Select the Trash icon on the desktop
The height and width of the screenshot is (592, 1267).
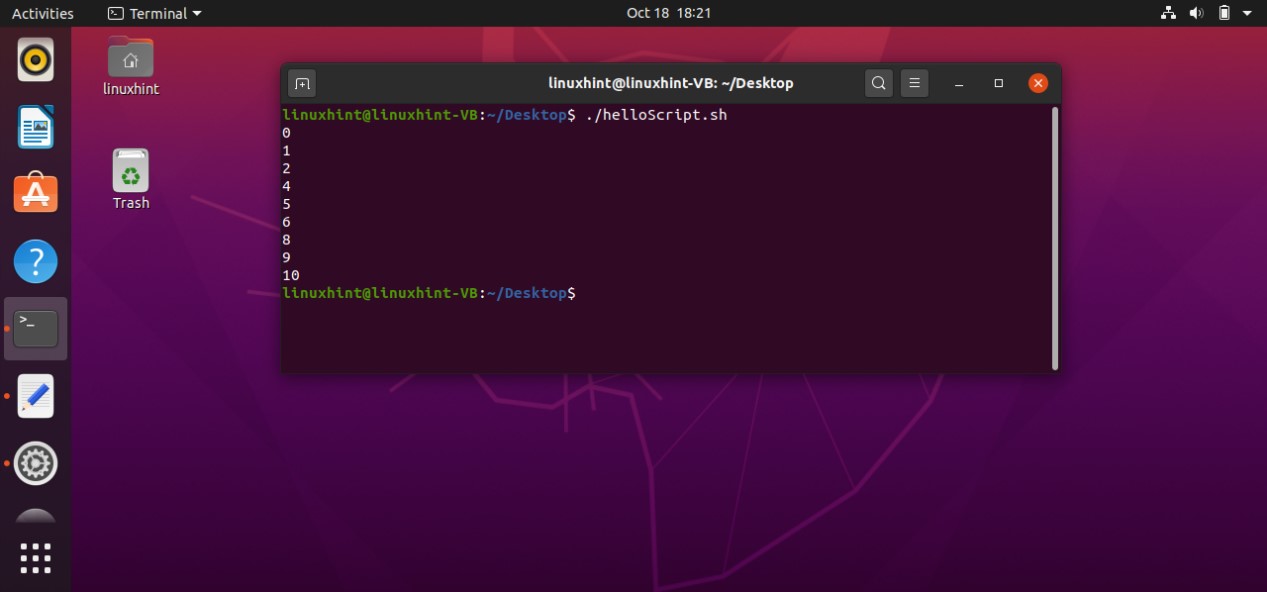tap(131, 180)
